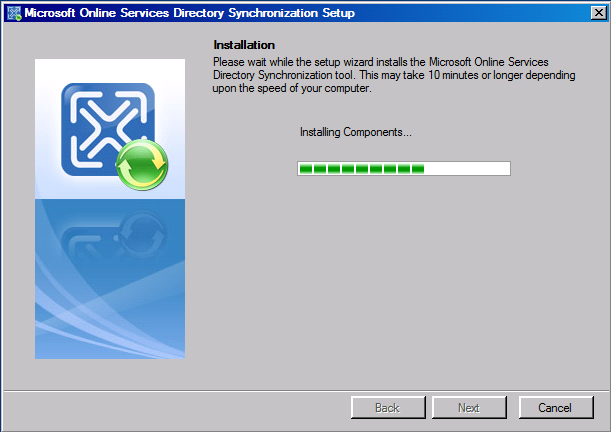The height and width of the screenshot is (432, 611).
Task: Click the 'Installing Components...' status text
Action: (x=355, y=132)
